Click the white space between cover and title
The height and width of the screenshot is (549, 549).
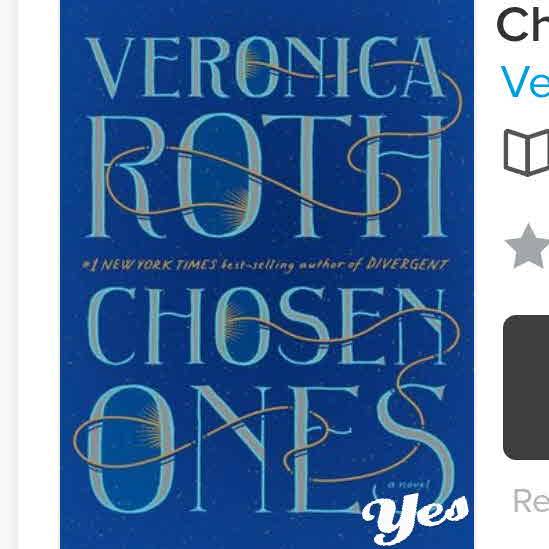click(x=484, y=274)
